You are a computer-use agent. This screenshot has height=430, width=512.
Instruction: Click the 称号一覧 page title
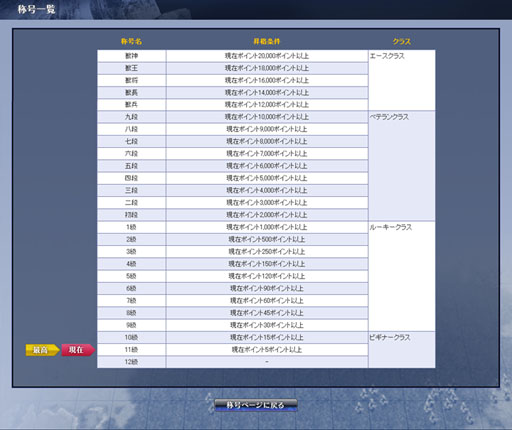click(x=36, y=9)
